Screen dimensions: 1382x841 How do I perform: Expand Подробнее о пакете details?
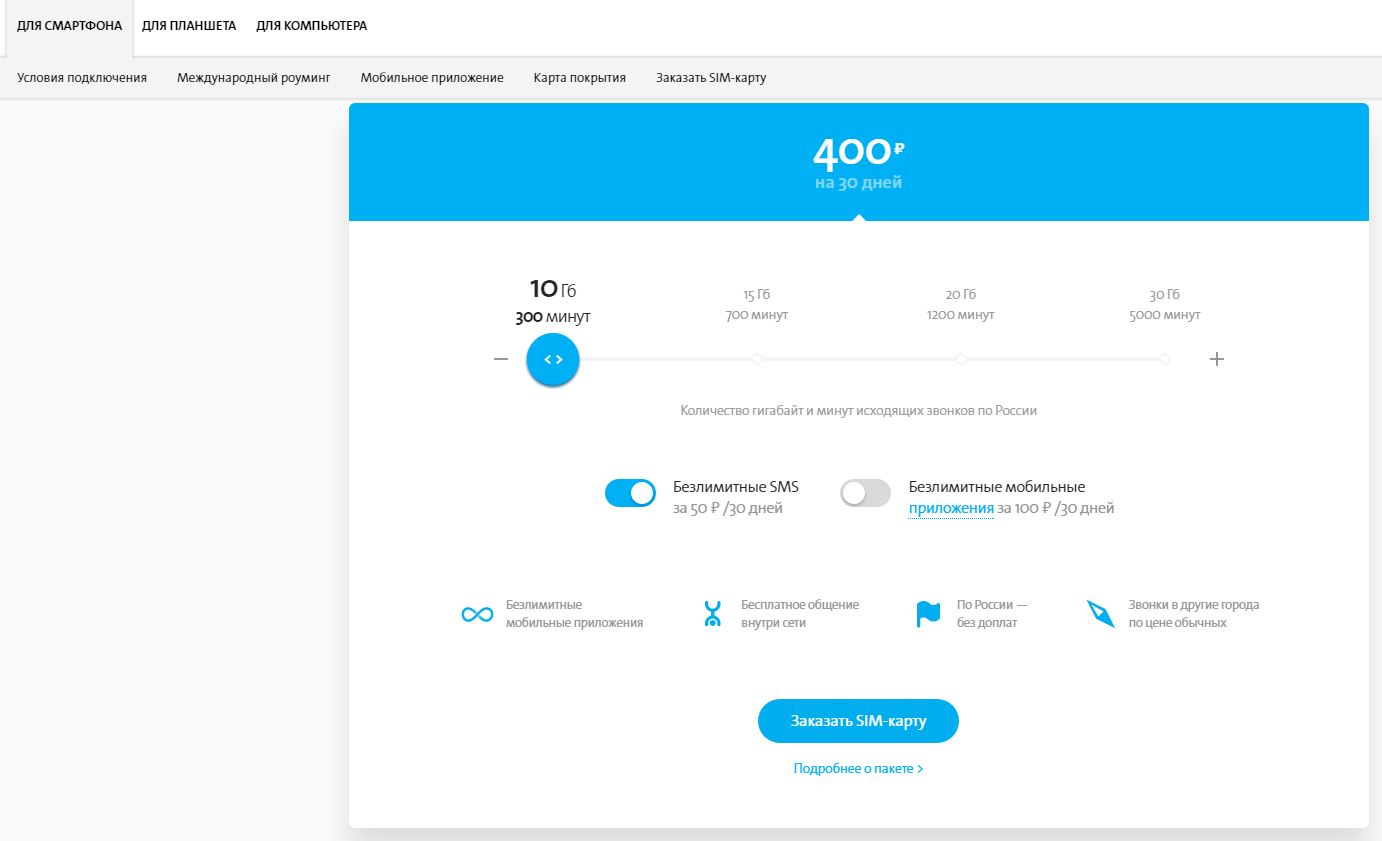point(858,769)
